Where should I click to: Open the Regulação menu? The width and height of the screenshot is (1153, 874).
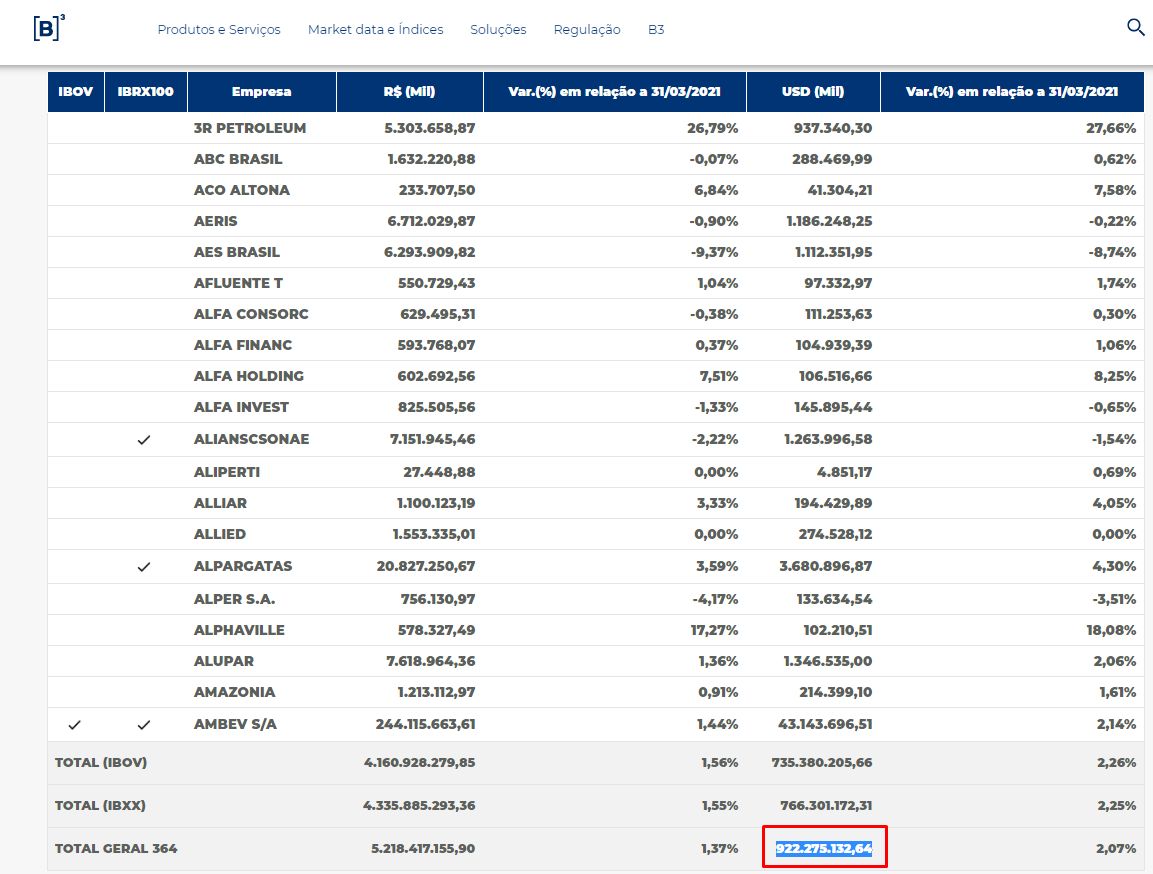click(587, 29)
